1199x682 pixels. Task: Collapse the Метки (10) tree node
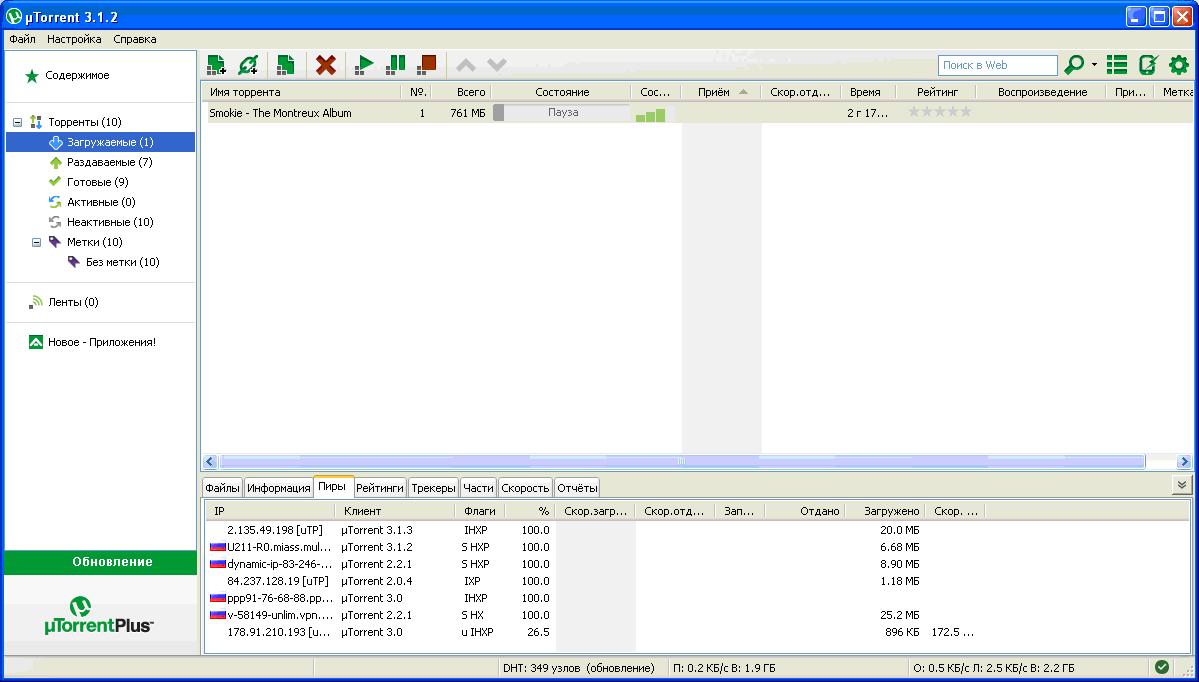pos(36,242)
